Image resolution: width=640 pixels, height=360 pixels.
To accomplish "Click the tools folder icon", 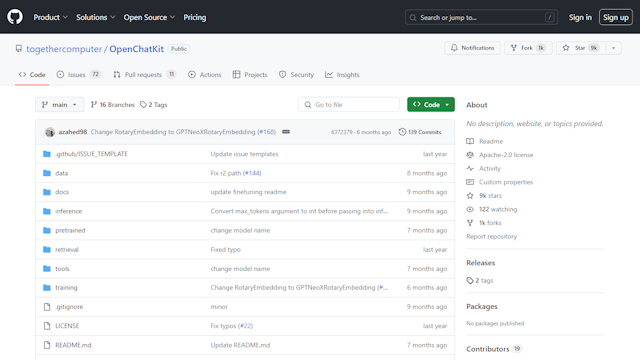I will [47, 269].
